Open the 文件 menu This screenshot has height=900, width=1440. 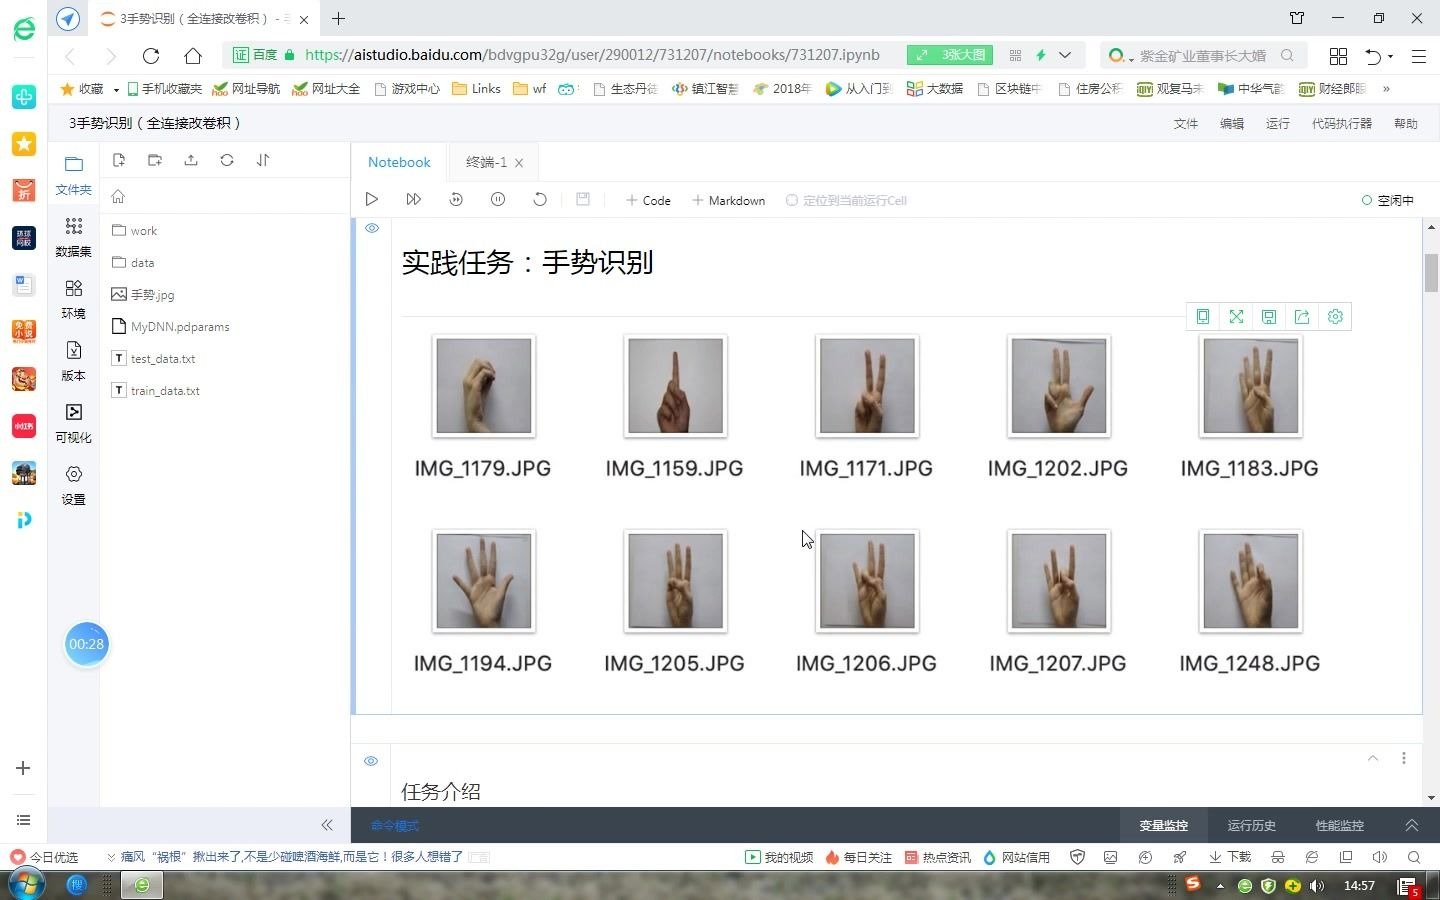click(1186, 124)
